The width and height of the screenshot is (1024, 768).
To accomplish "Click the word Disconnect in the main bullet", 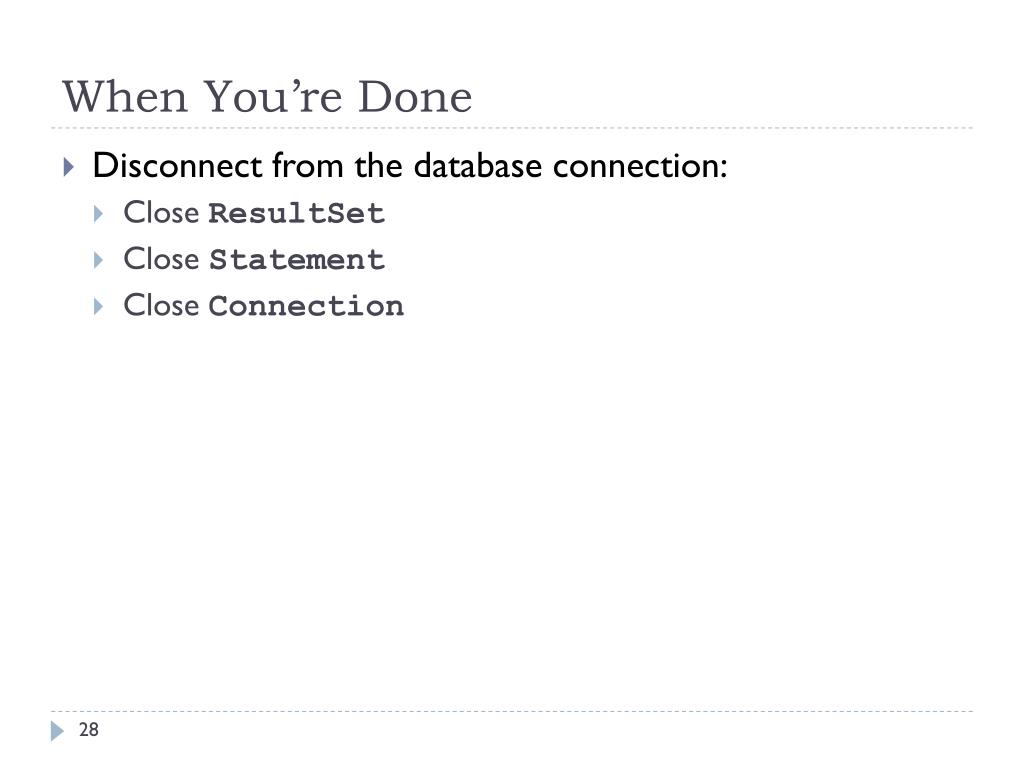I will click(x=178, y=165).
